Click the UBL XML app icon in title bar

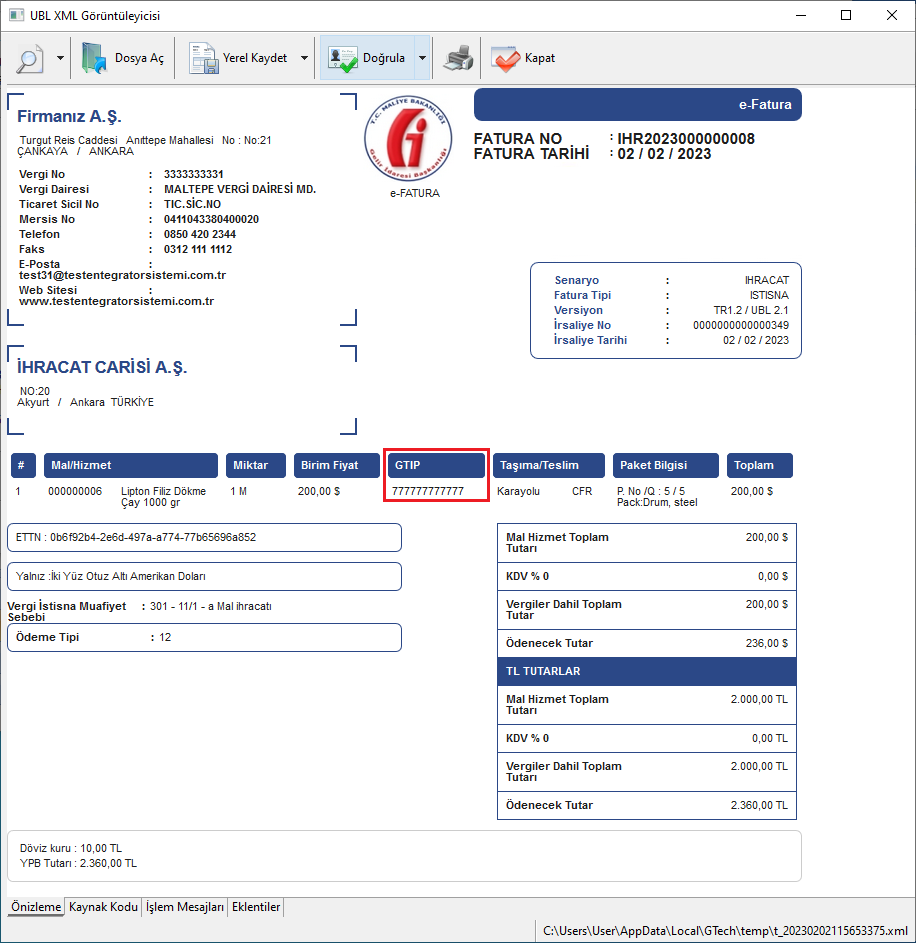[16, 16]
